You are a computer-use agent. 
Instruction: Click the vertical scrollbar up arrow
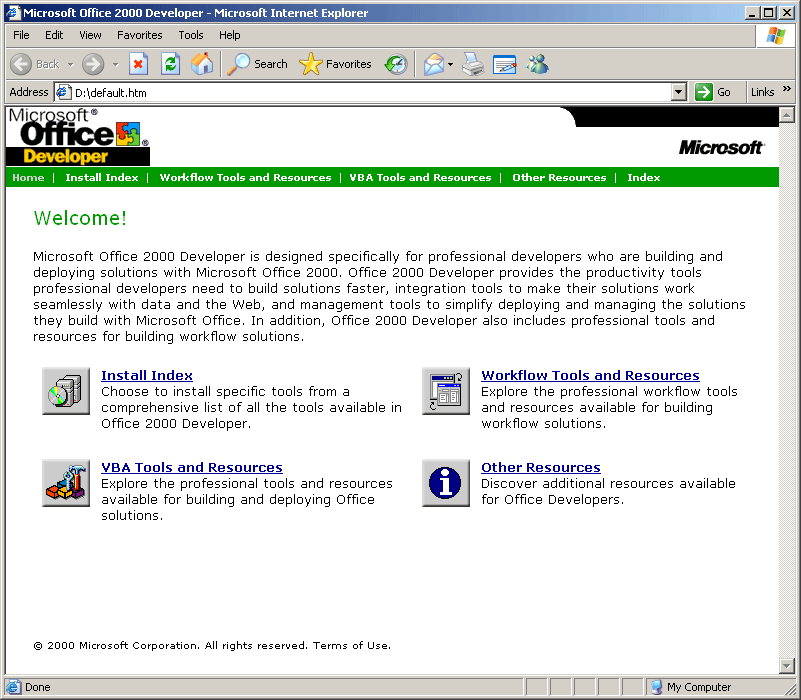point(787,115)
